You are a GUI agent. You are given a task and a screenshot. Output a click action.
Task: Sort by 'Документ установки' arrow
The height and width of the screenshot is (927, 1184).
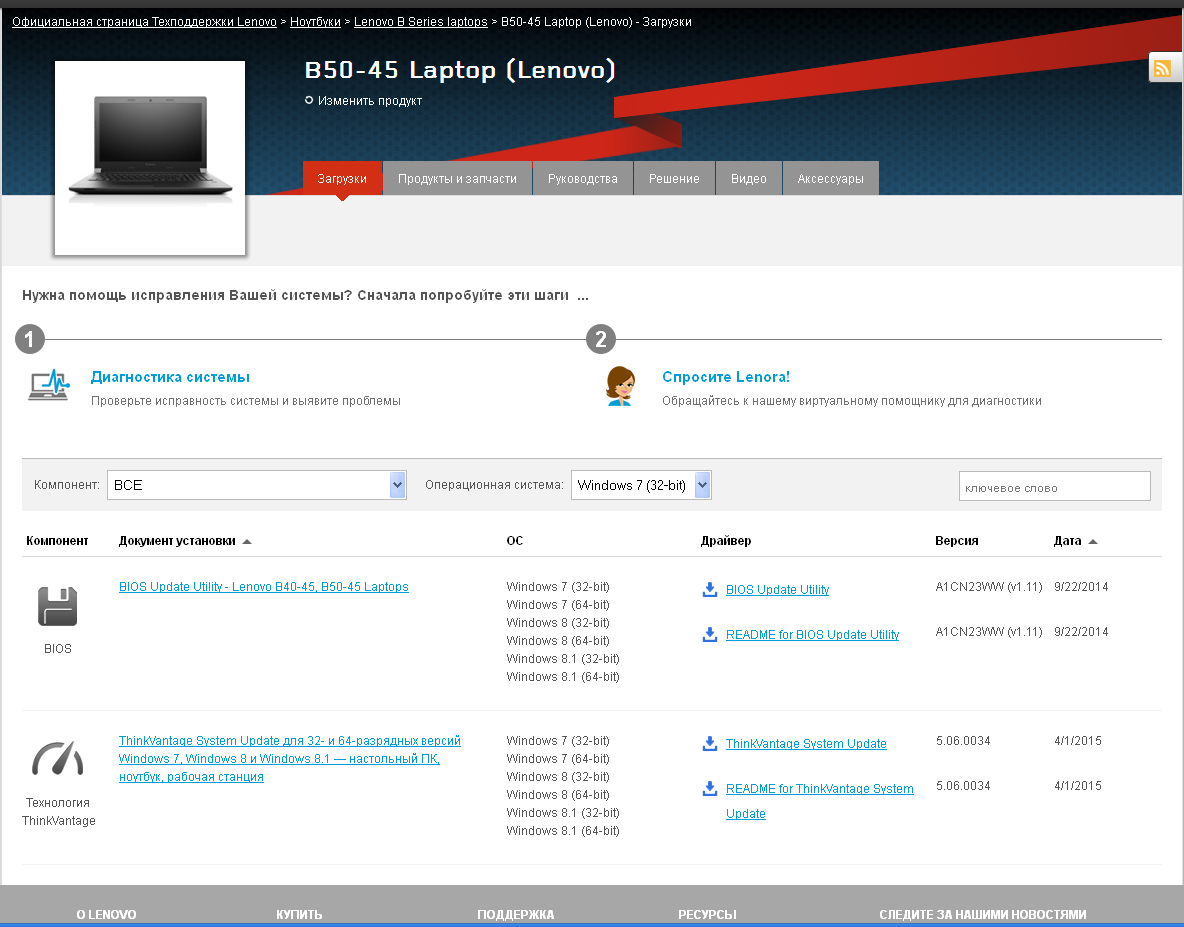pos(247,541)
